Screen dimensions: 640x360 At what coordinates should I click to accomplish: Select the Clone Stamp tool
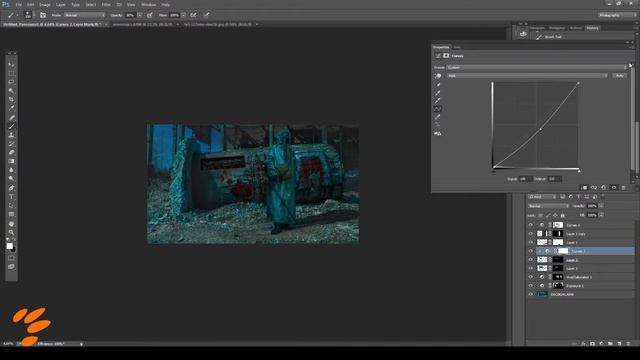11,135
